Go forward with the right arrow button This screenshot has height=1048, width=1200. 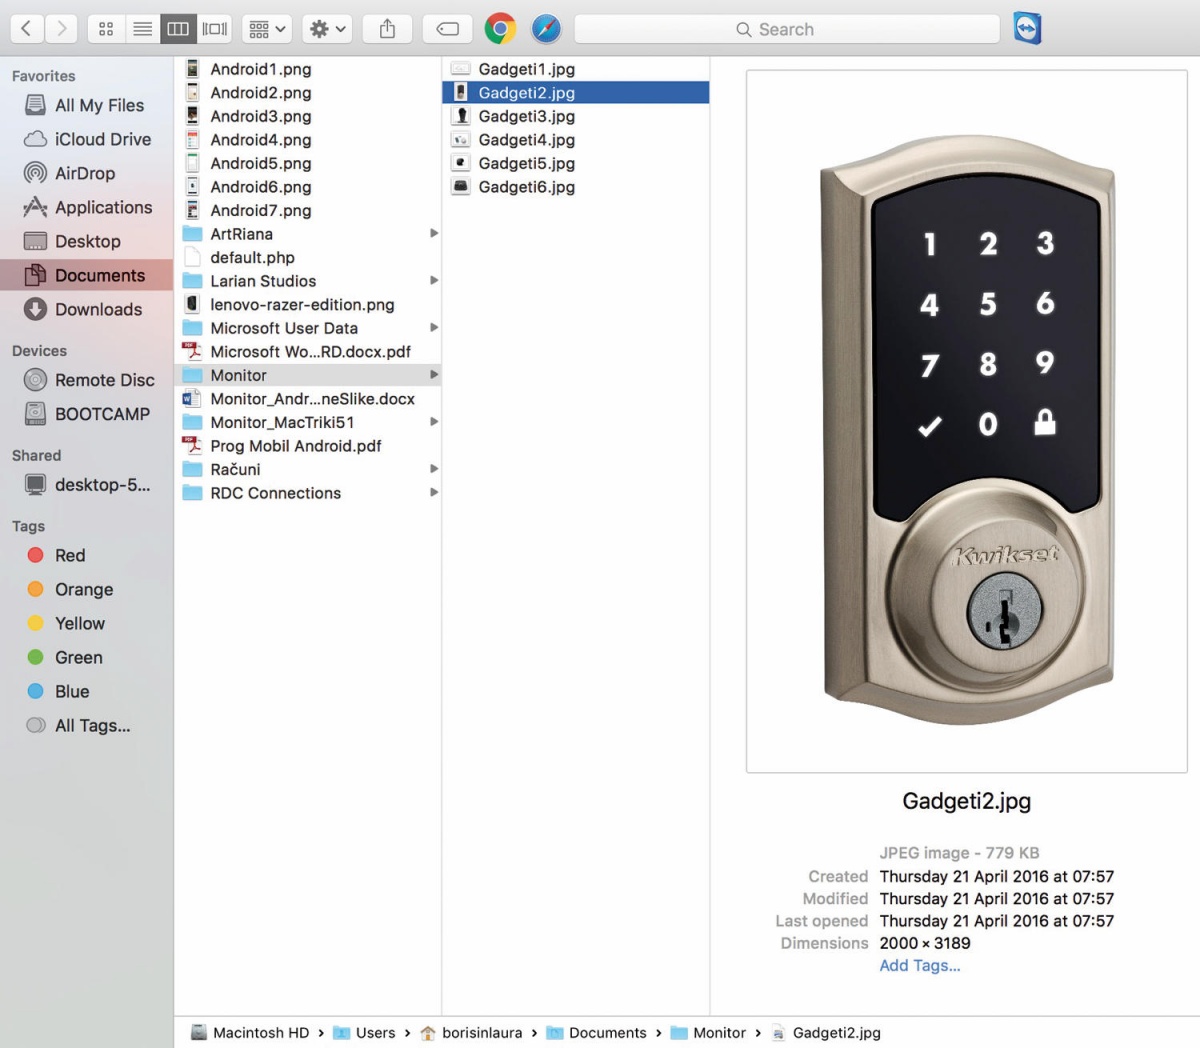click(61, 29)
